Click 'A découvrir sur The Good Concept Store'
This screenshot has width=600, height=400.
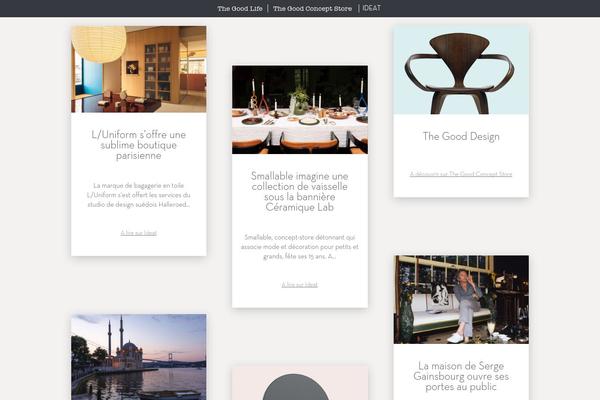461,174
